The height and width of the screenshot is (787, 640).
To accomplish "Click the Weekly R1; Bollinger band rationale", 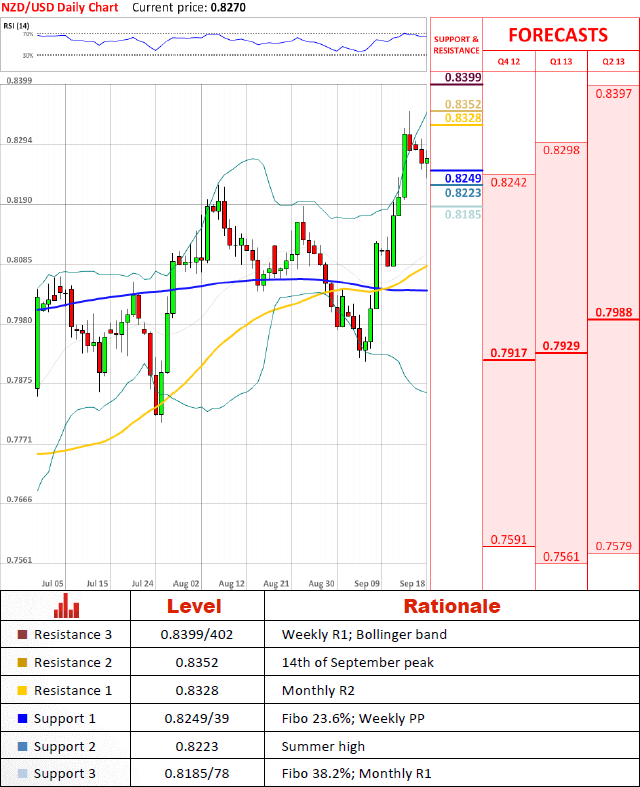I will 364,634.
